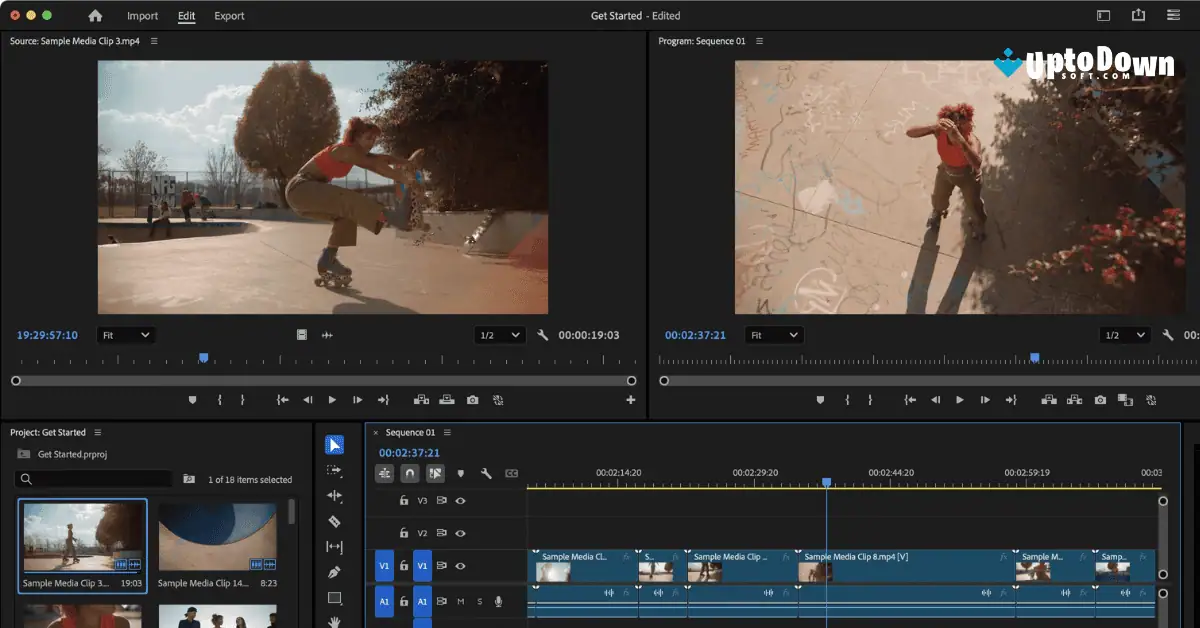Hide track V1 using its eye icon
The image size is (1200, 628).
[460, 566]
